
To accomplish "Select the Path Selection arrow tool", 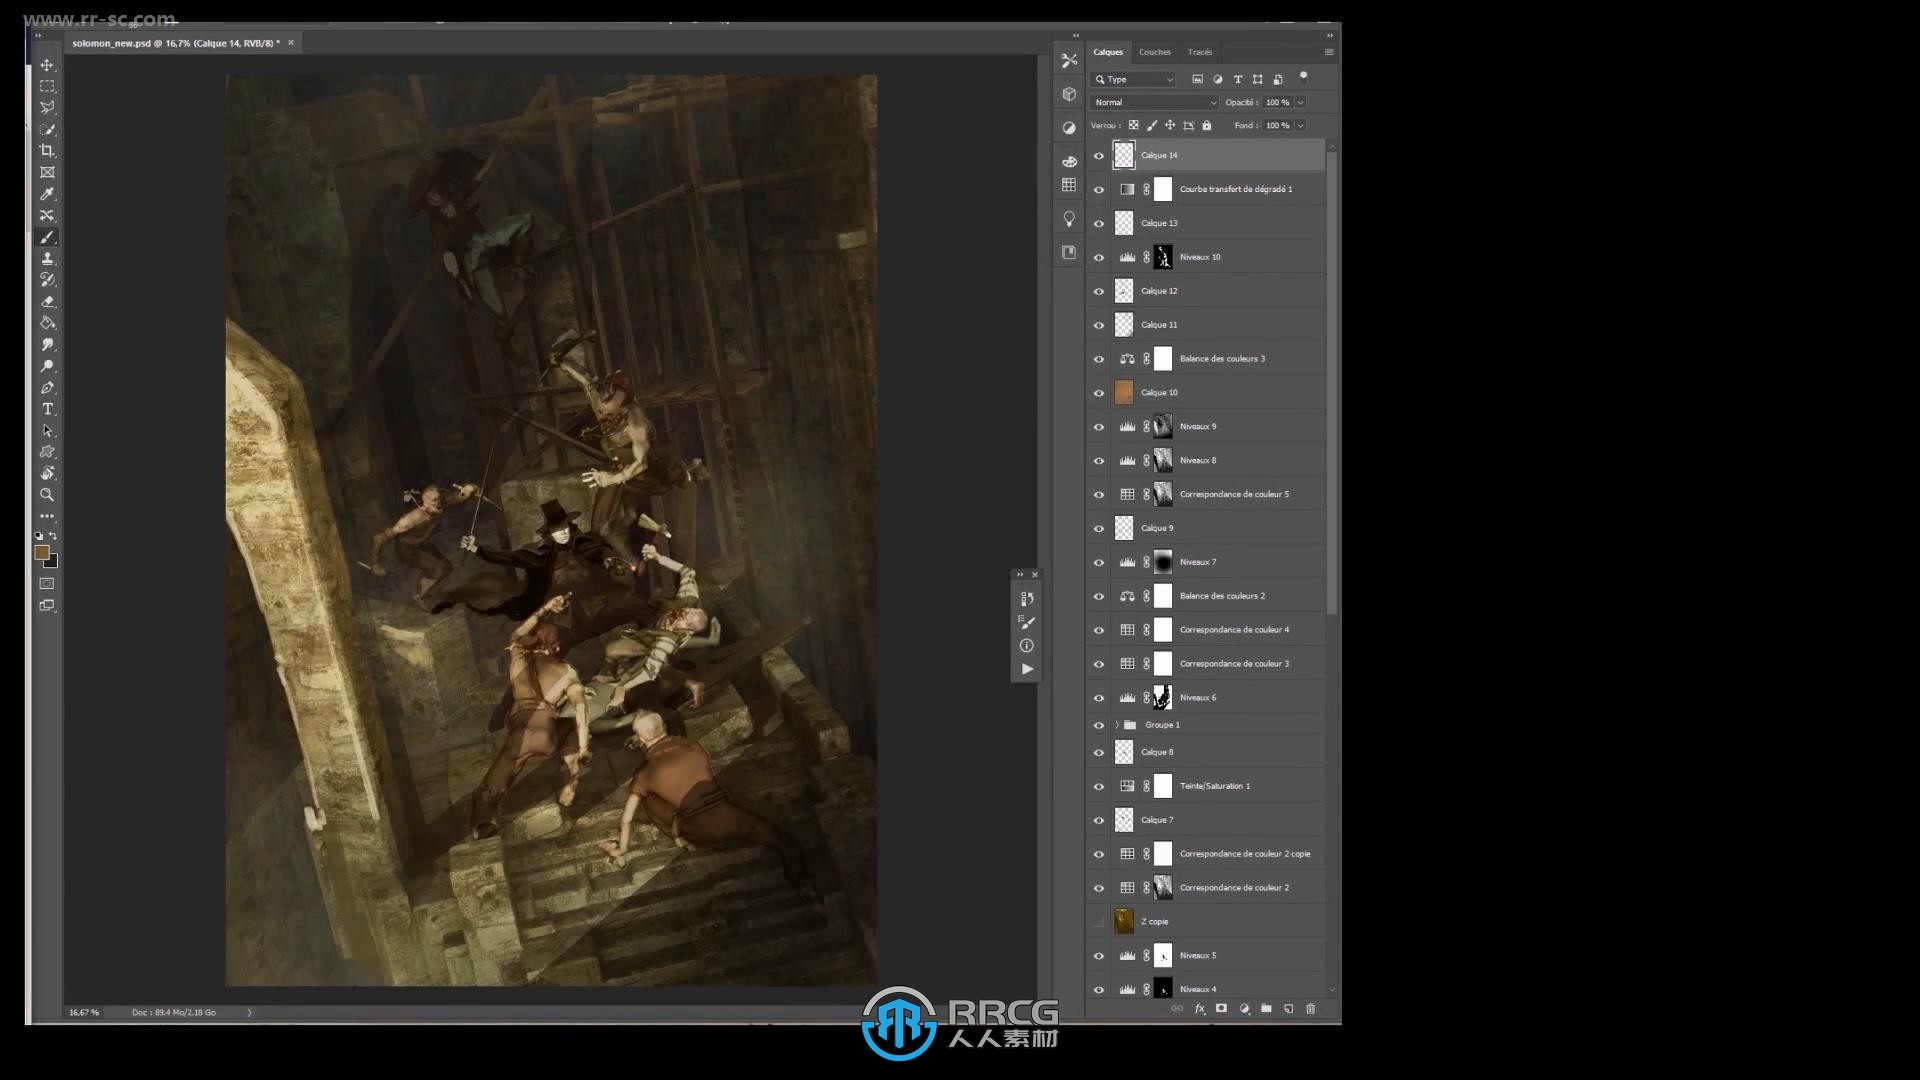I will click(x=47, y=431).
